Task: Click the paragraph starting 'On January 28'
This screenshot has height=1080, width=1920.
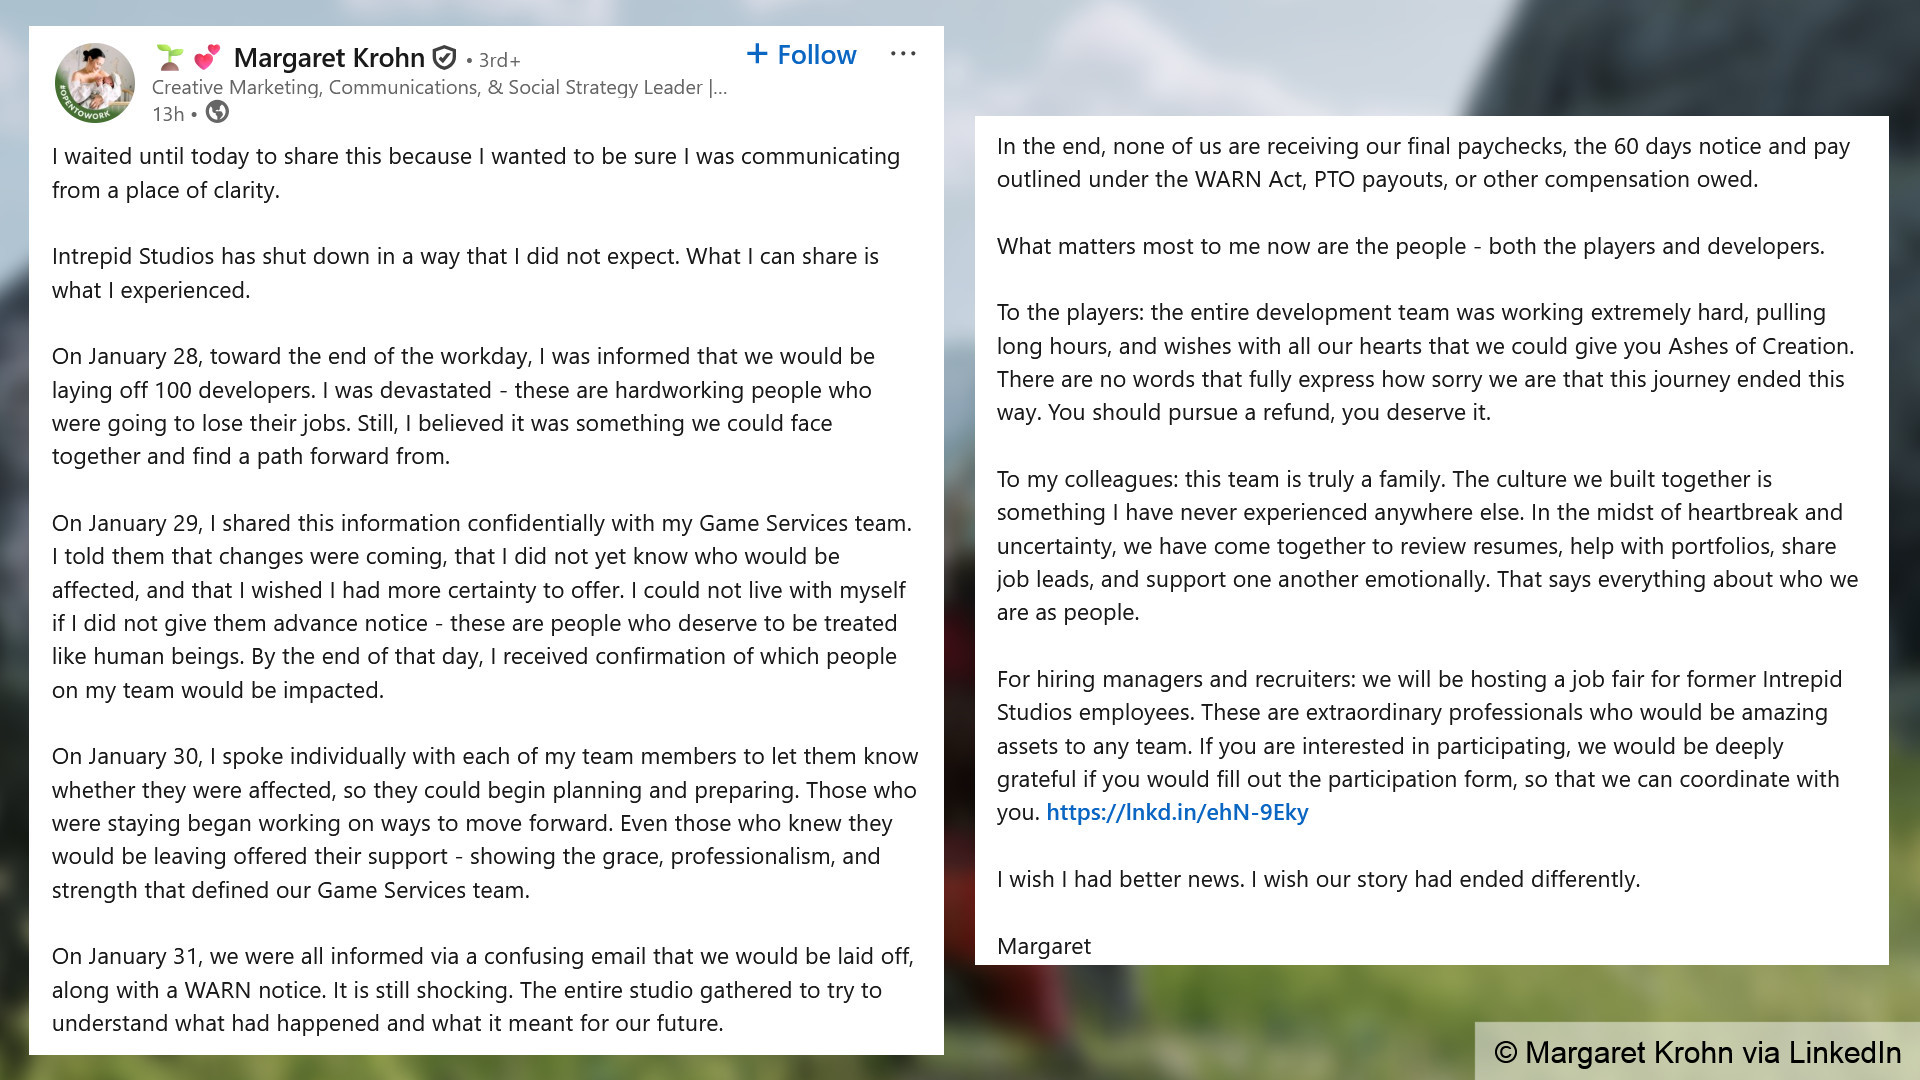Action: [x=463, y=406]
